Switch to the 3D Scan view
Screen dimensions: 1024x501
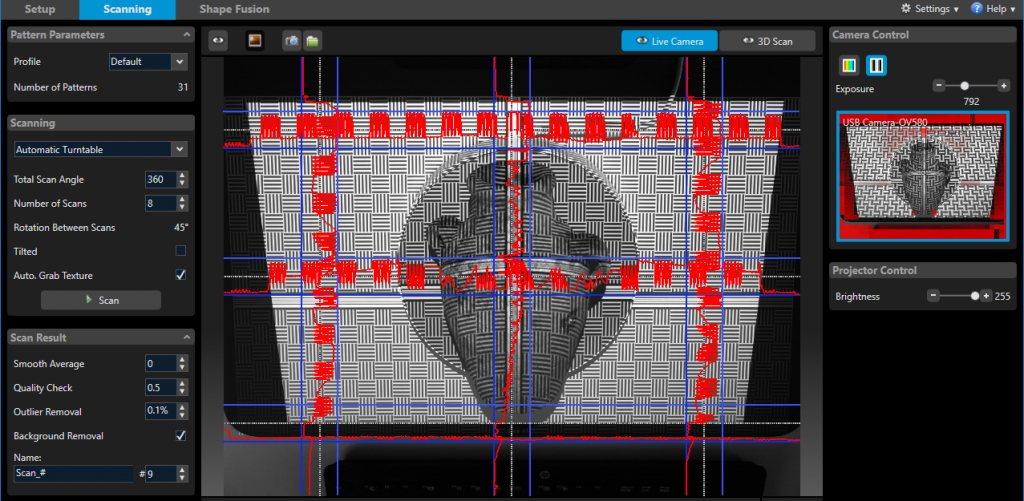point(767,41)
